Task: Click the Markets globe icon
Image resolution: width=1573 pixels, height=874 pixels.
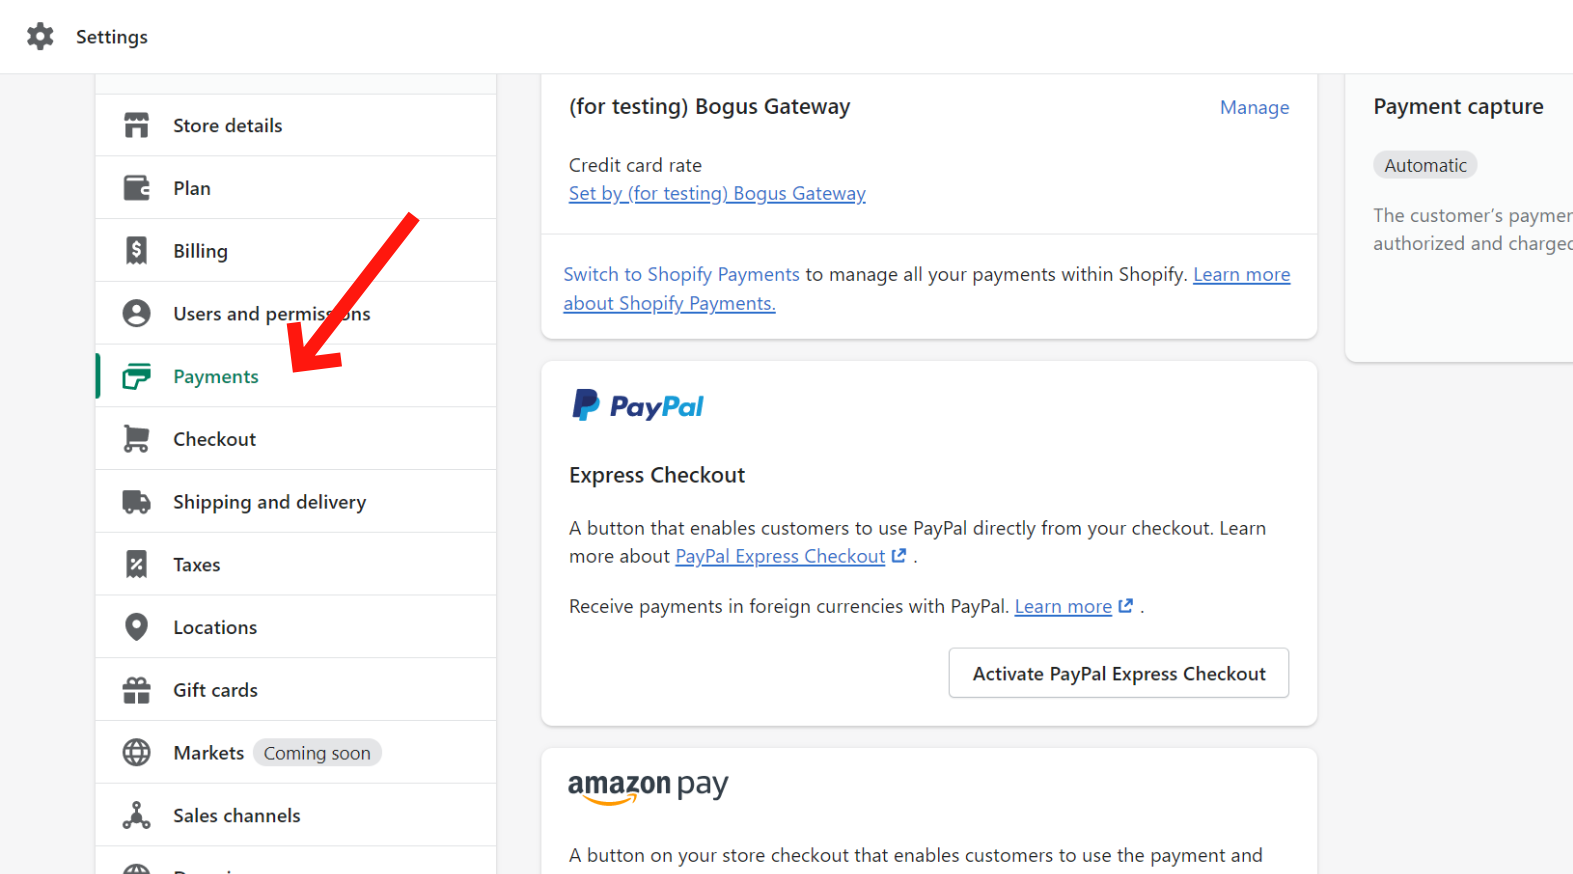Action: [x=137, y=752]
